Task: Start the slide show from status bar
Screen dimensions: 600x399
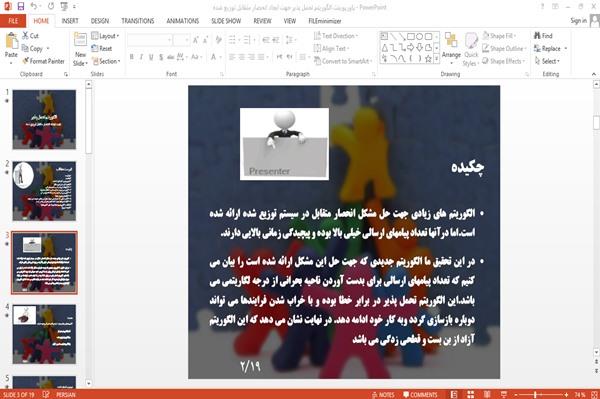Action: pyautogui.click(x=504, y=394)
